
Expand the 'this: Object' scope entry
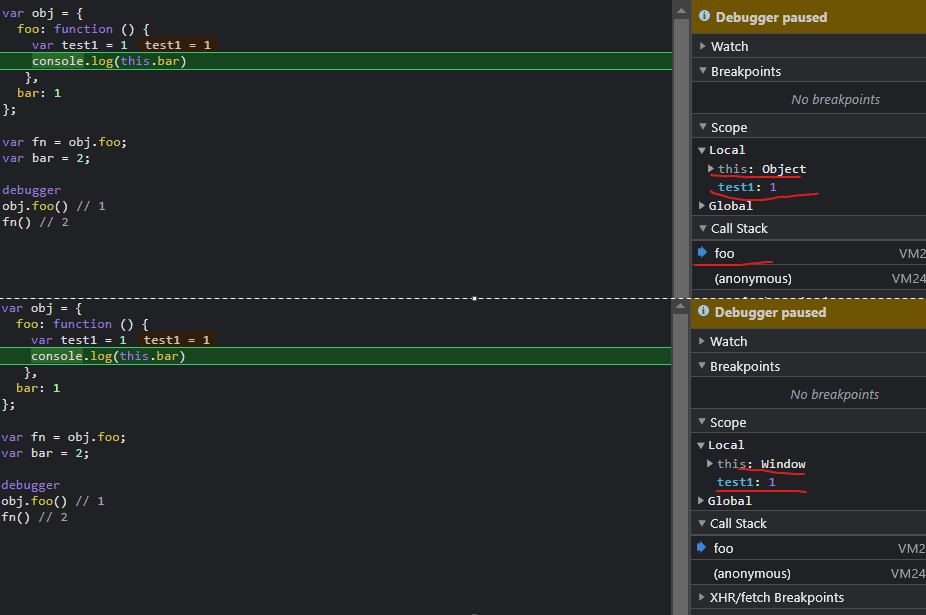coord(711,169)
